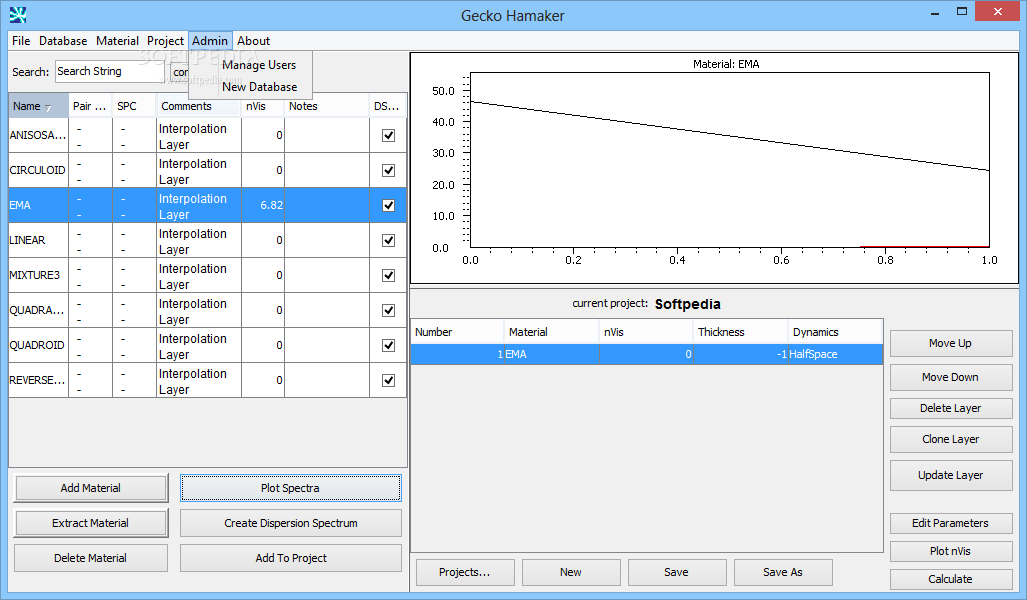
Task: Choose New Database from Admin menu
Action: pos(259,86)
